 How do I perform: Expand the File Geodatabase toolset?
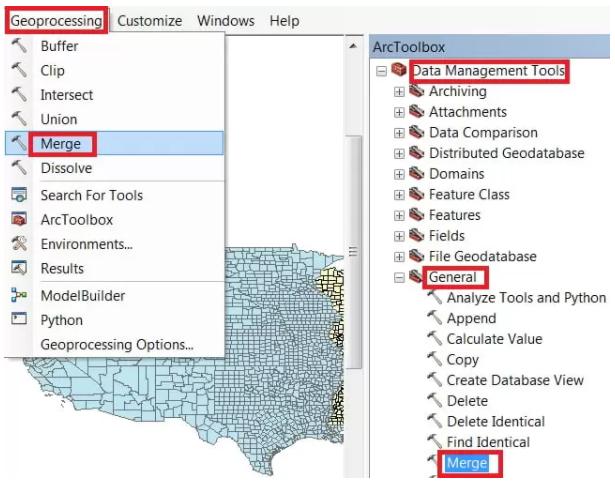399,257
